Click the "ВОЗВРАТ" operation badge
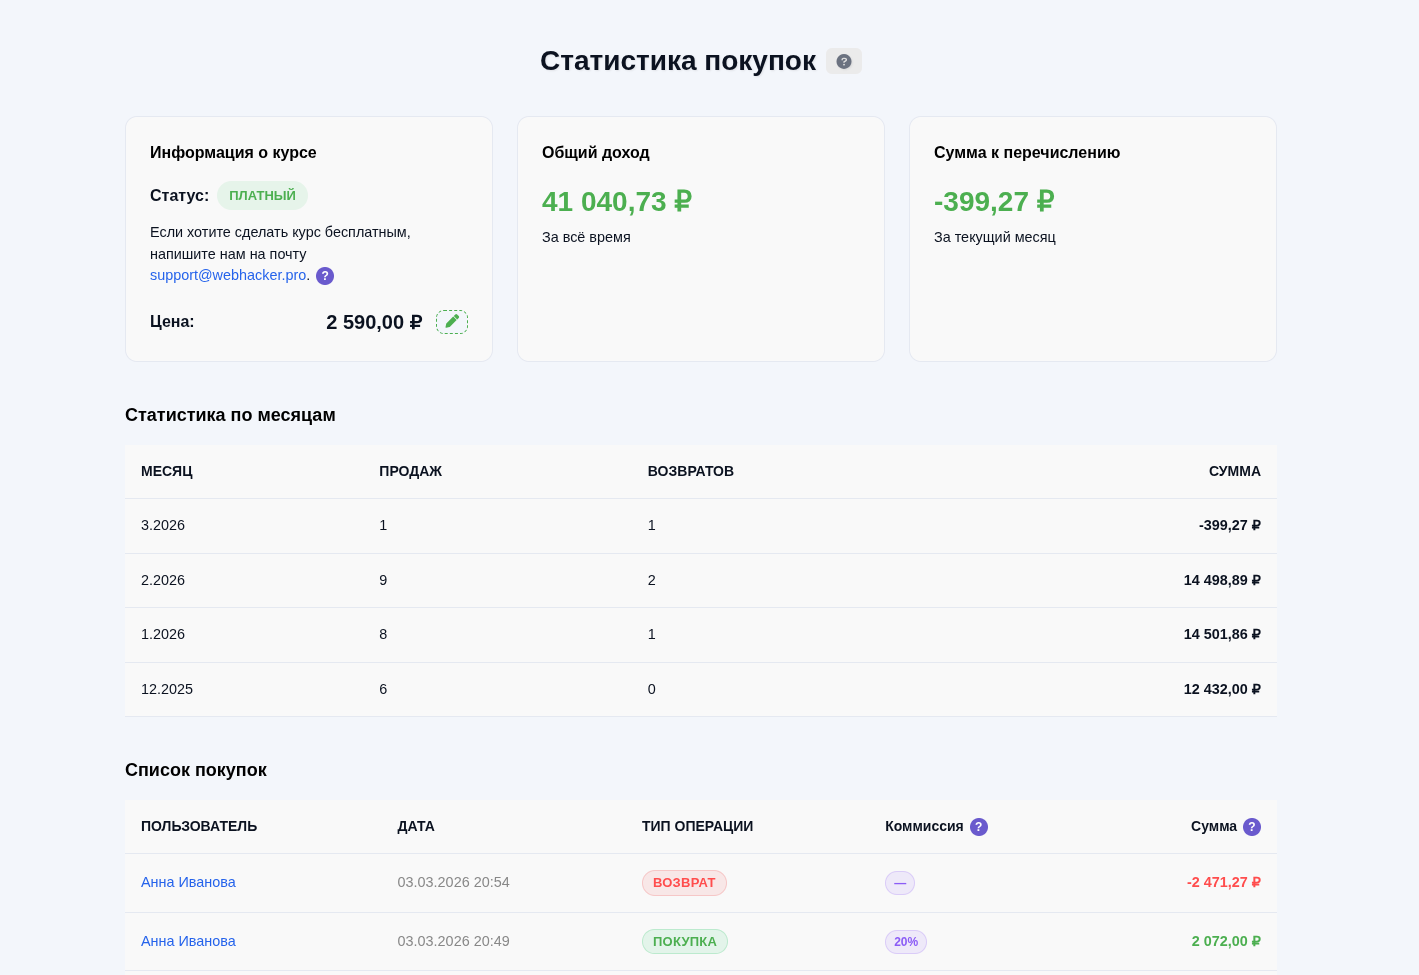 click(684, 882)
